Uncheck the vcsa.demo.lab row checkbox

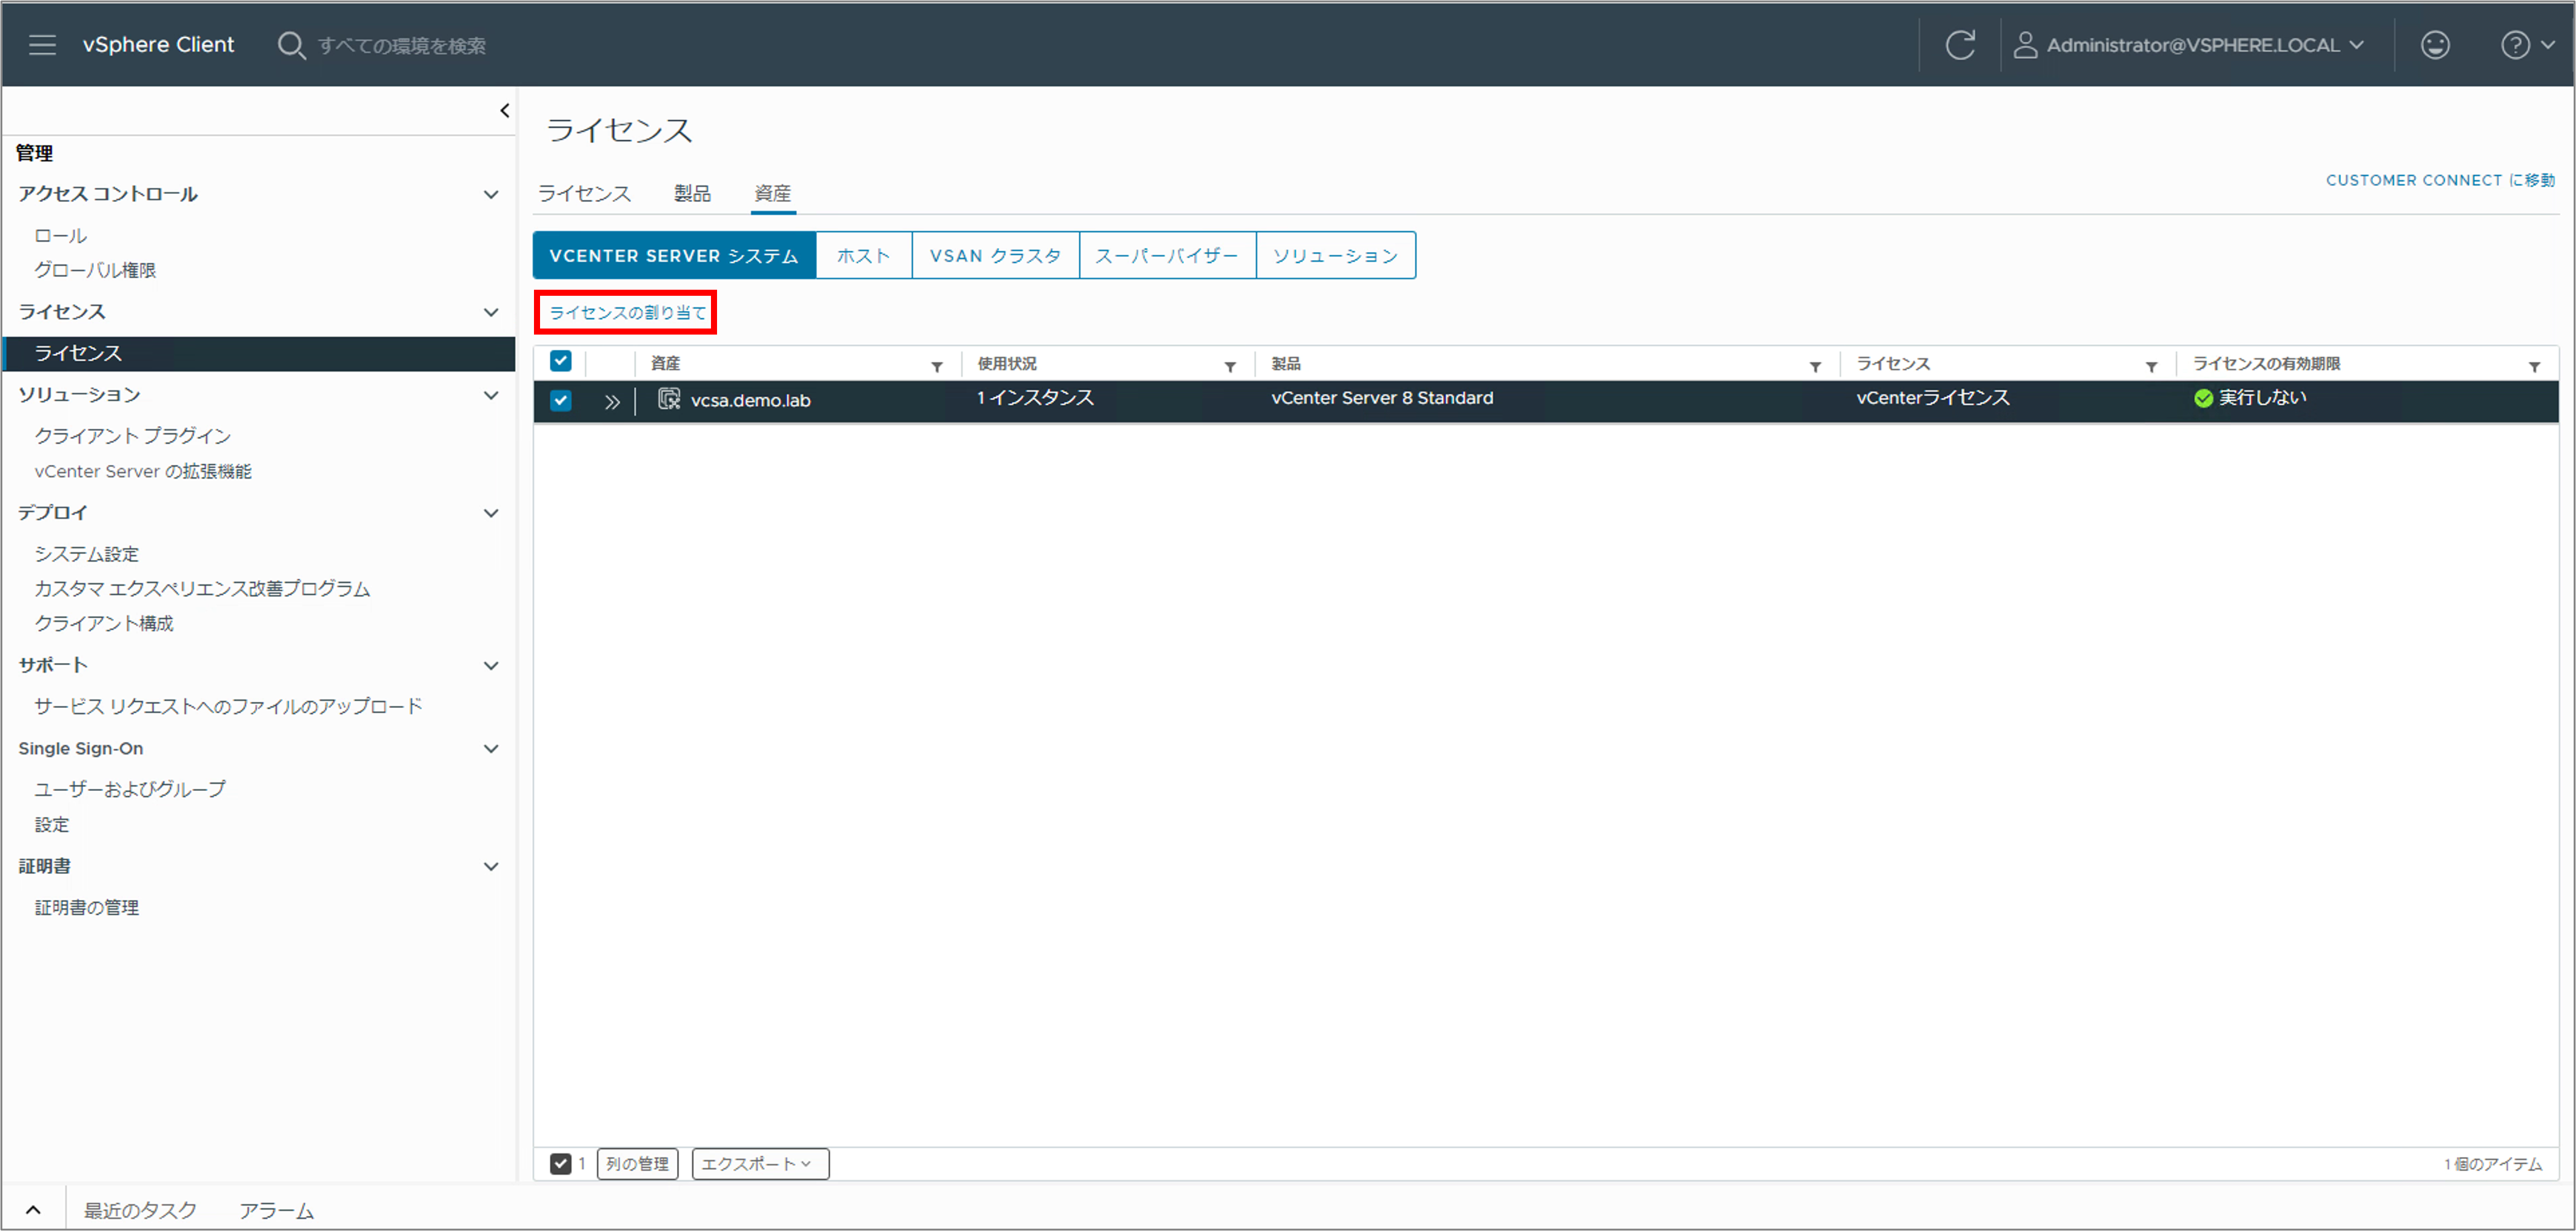coord(561,401)
